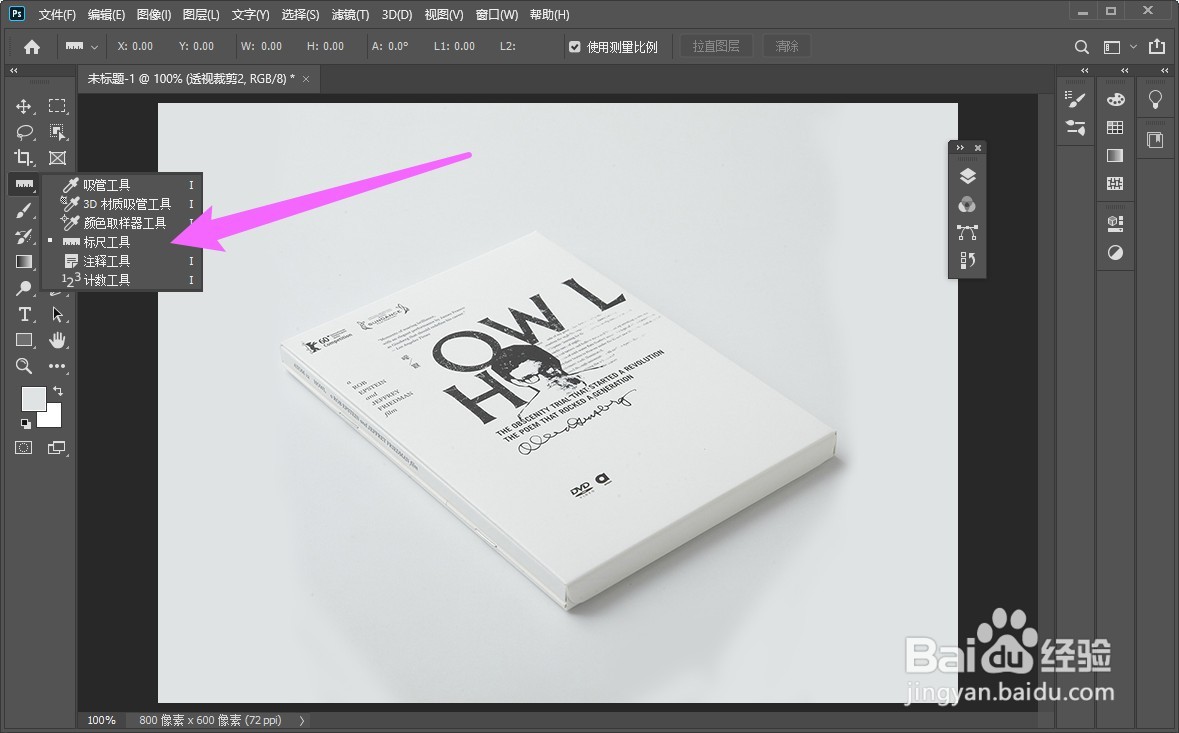1179x733 pixels.
Task: Open the 图像(I) menu
Action: [154, 14]
